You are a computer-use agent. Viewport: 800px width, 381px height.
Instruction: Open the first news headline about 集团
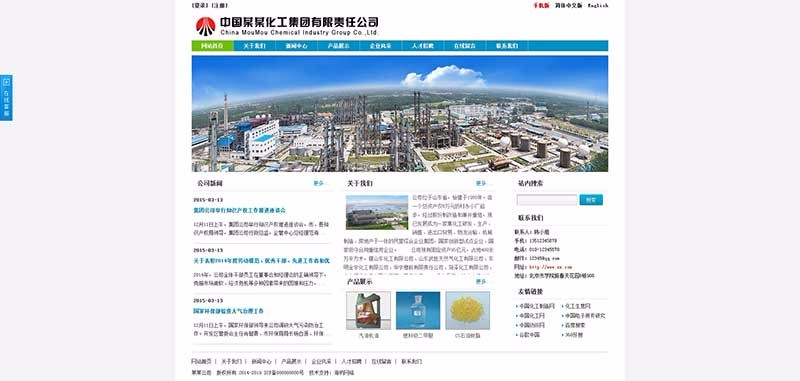tap(239, 210)
